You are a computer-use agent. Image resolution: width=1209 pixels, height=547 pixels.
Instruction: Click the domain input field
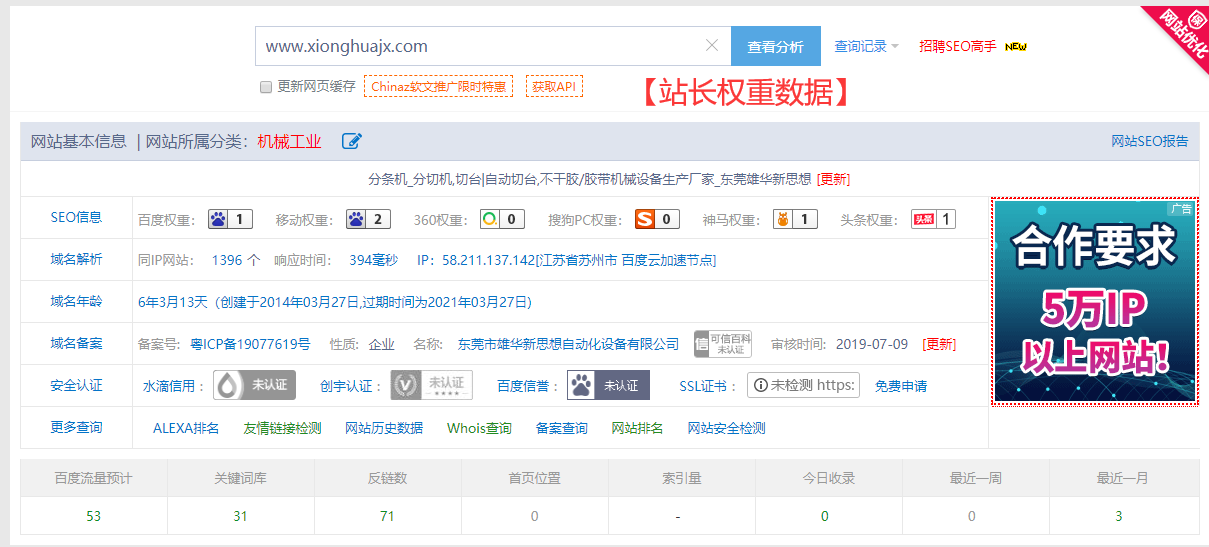point(480,46)
